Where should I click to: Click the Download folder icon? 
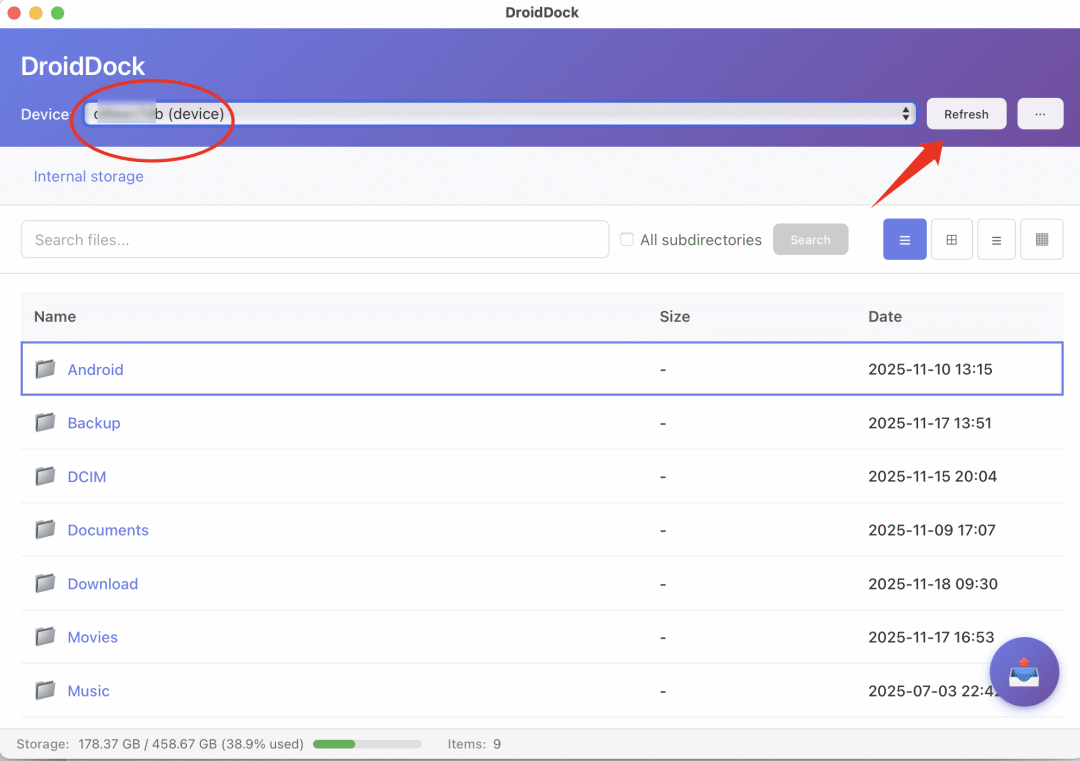point(45,583)
